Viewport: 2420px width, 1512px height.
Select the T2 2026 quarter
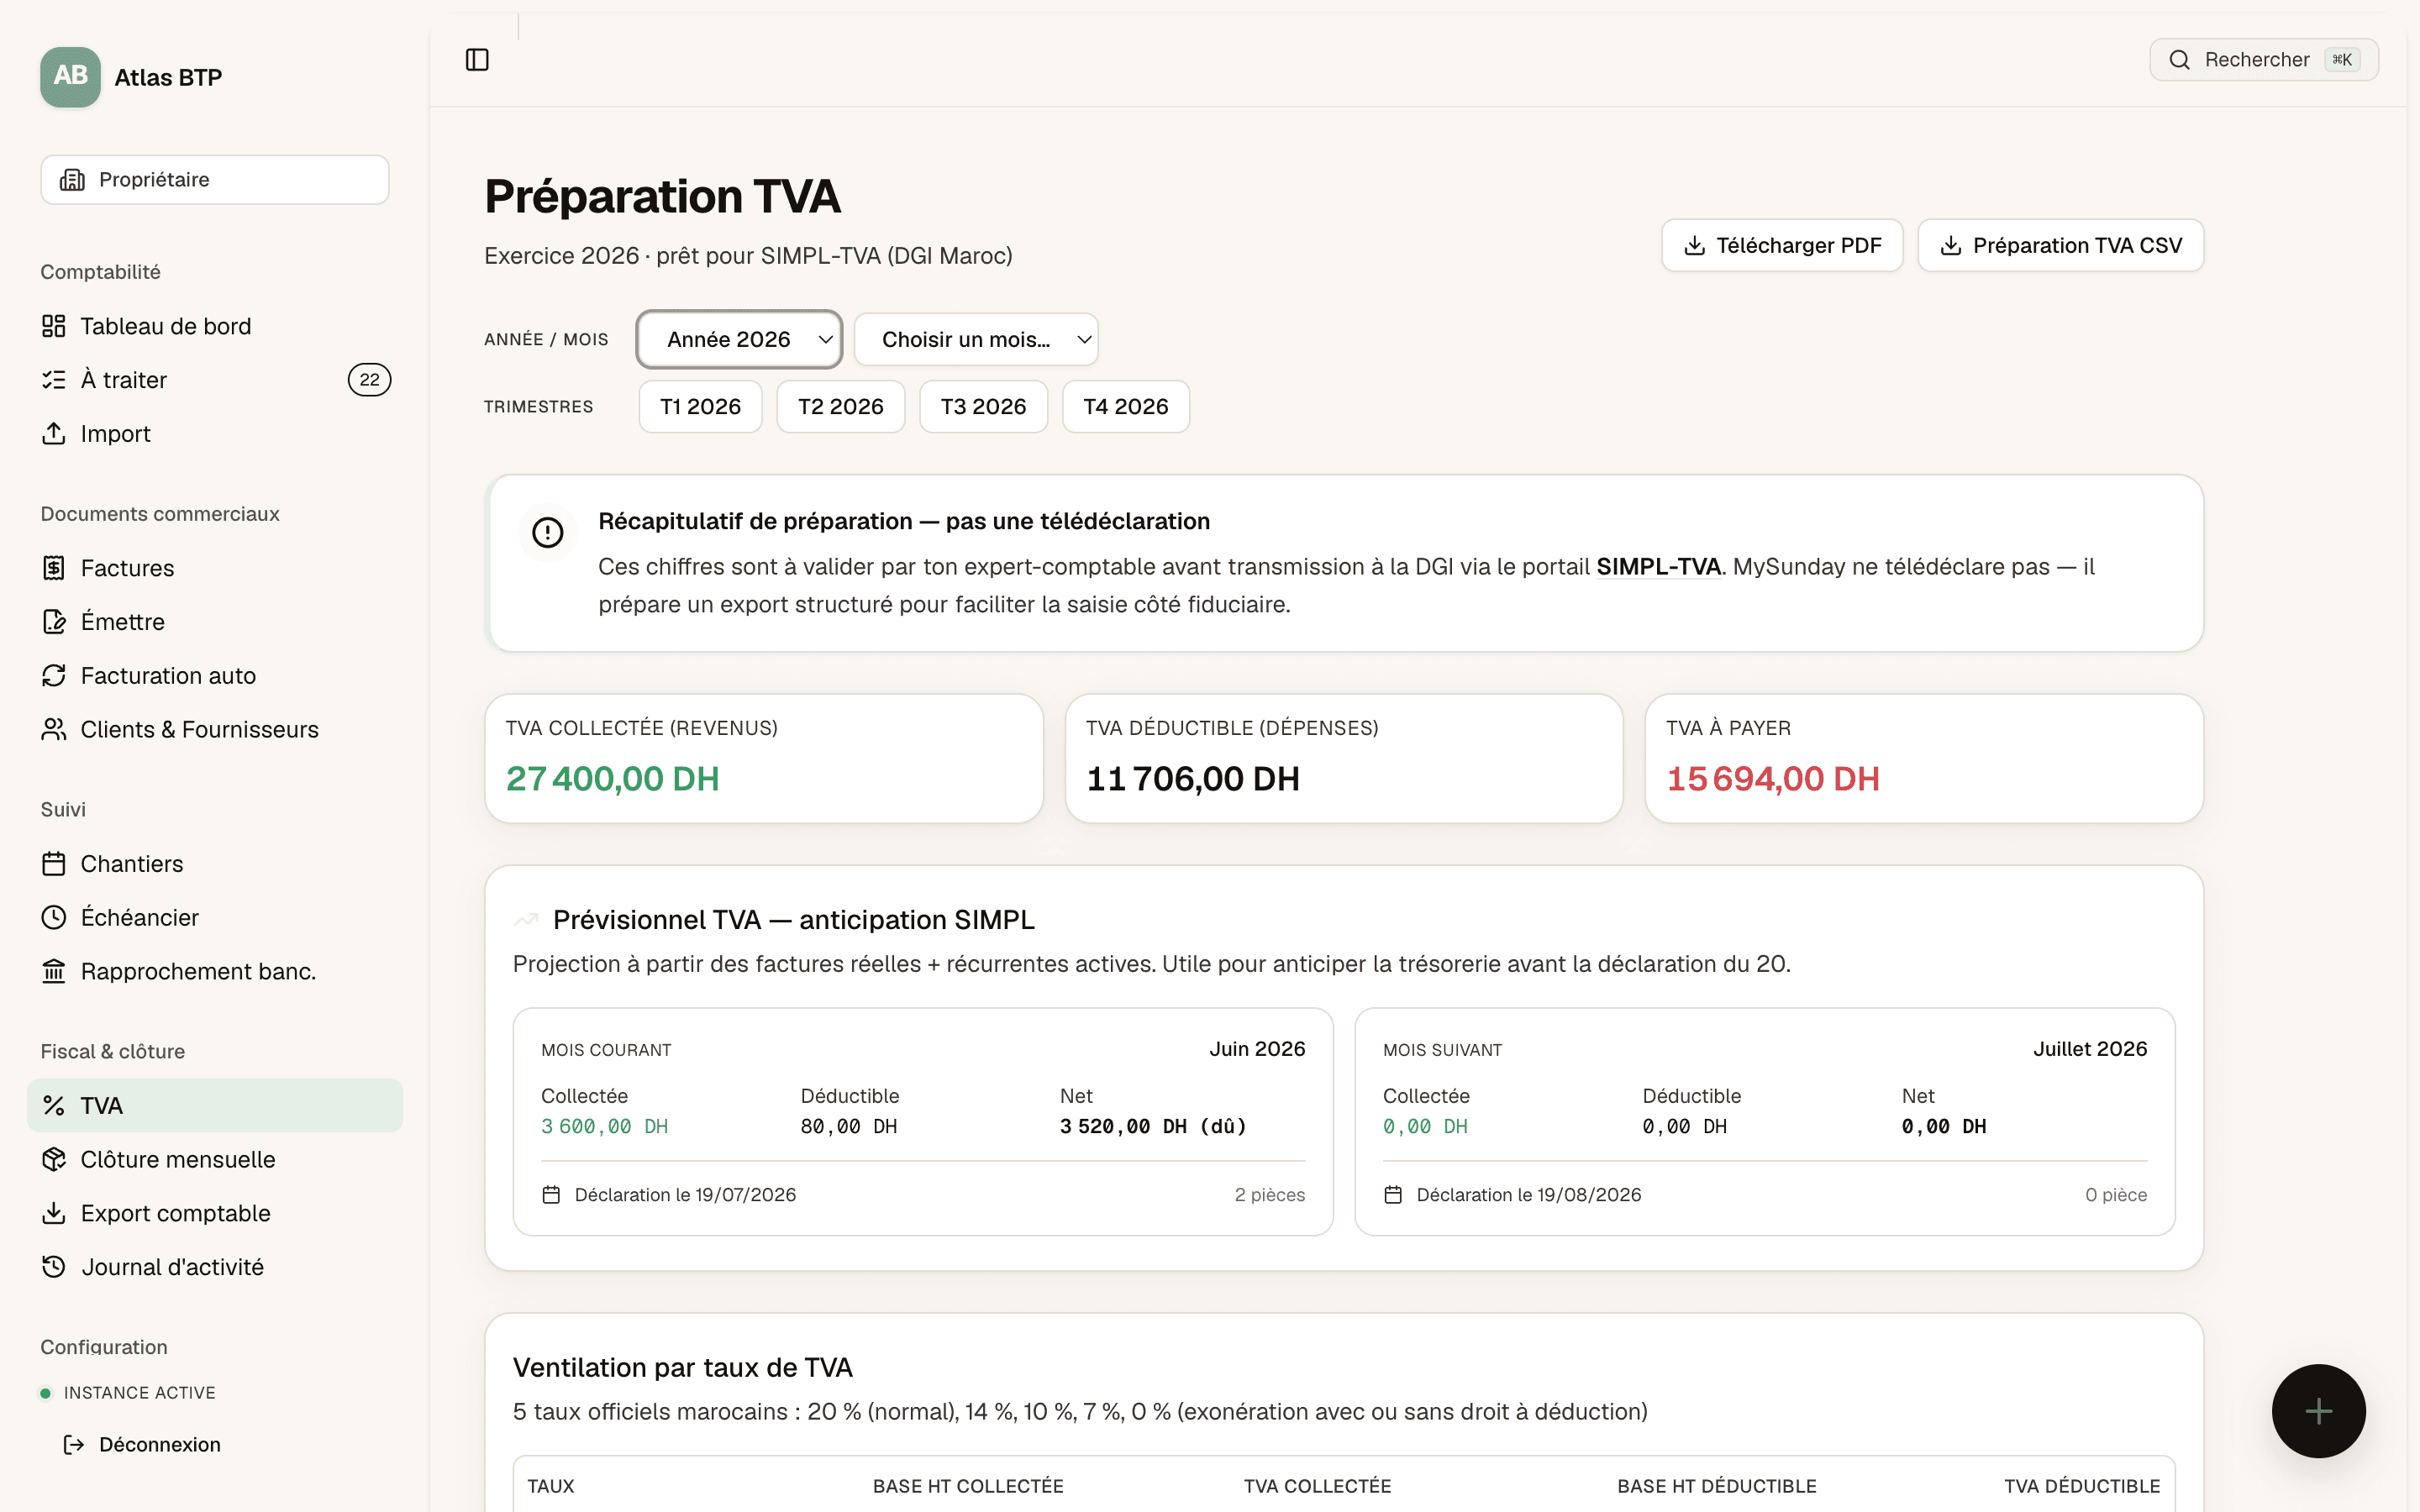841,407
